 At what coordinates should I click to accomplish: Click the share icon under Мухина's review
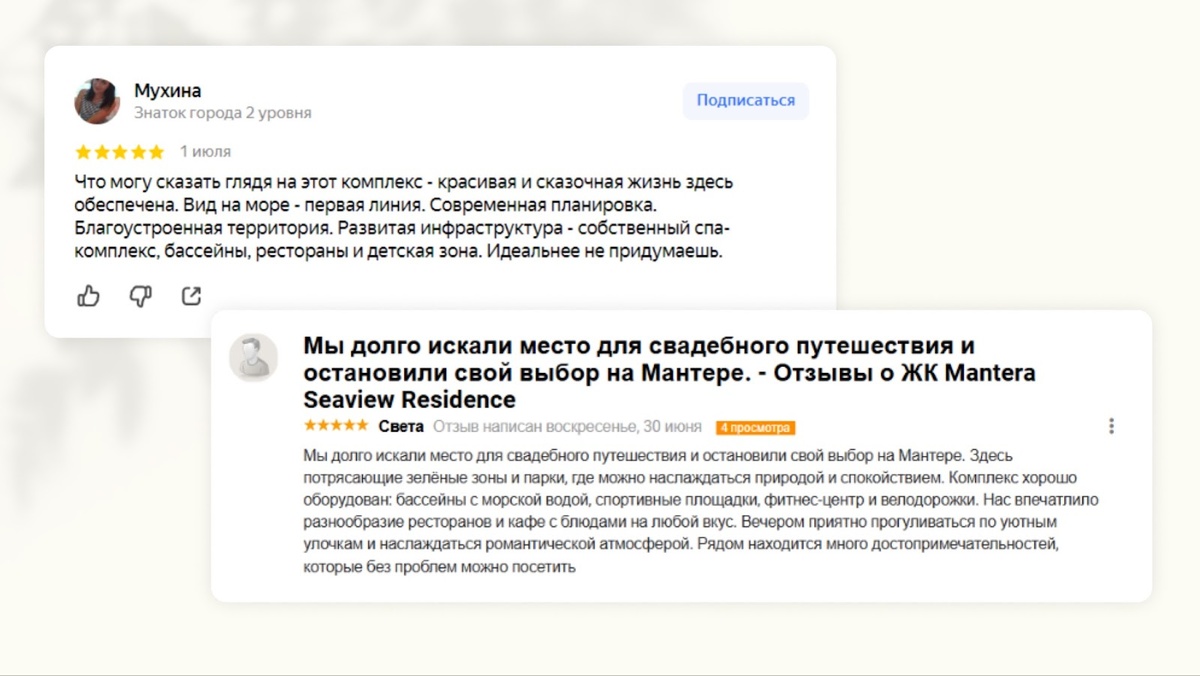pos(191,296)
